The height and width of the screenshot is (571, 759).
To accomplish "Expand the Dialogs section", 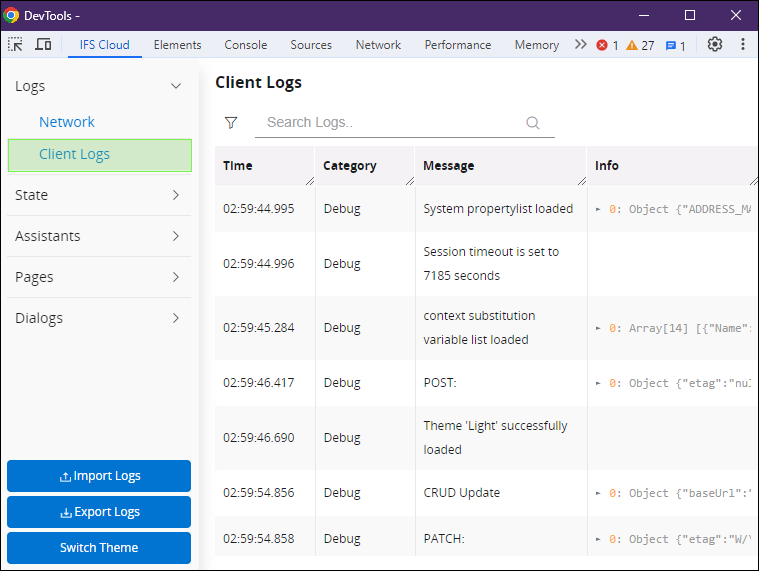I will pyautogui.click(x=176, y=318).
